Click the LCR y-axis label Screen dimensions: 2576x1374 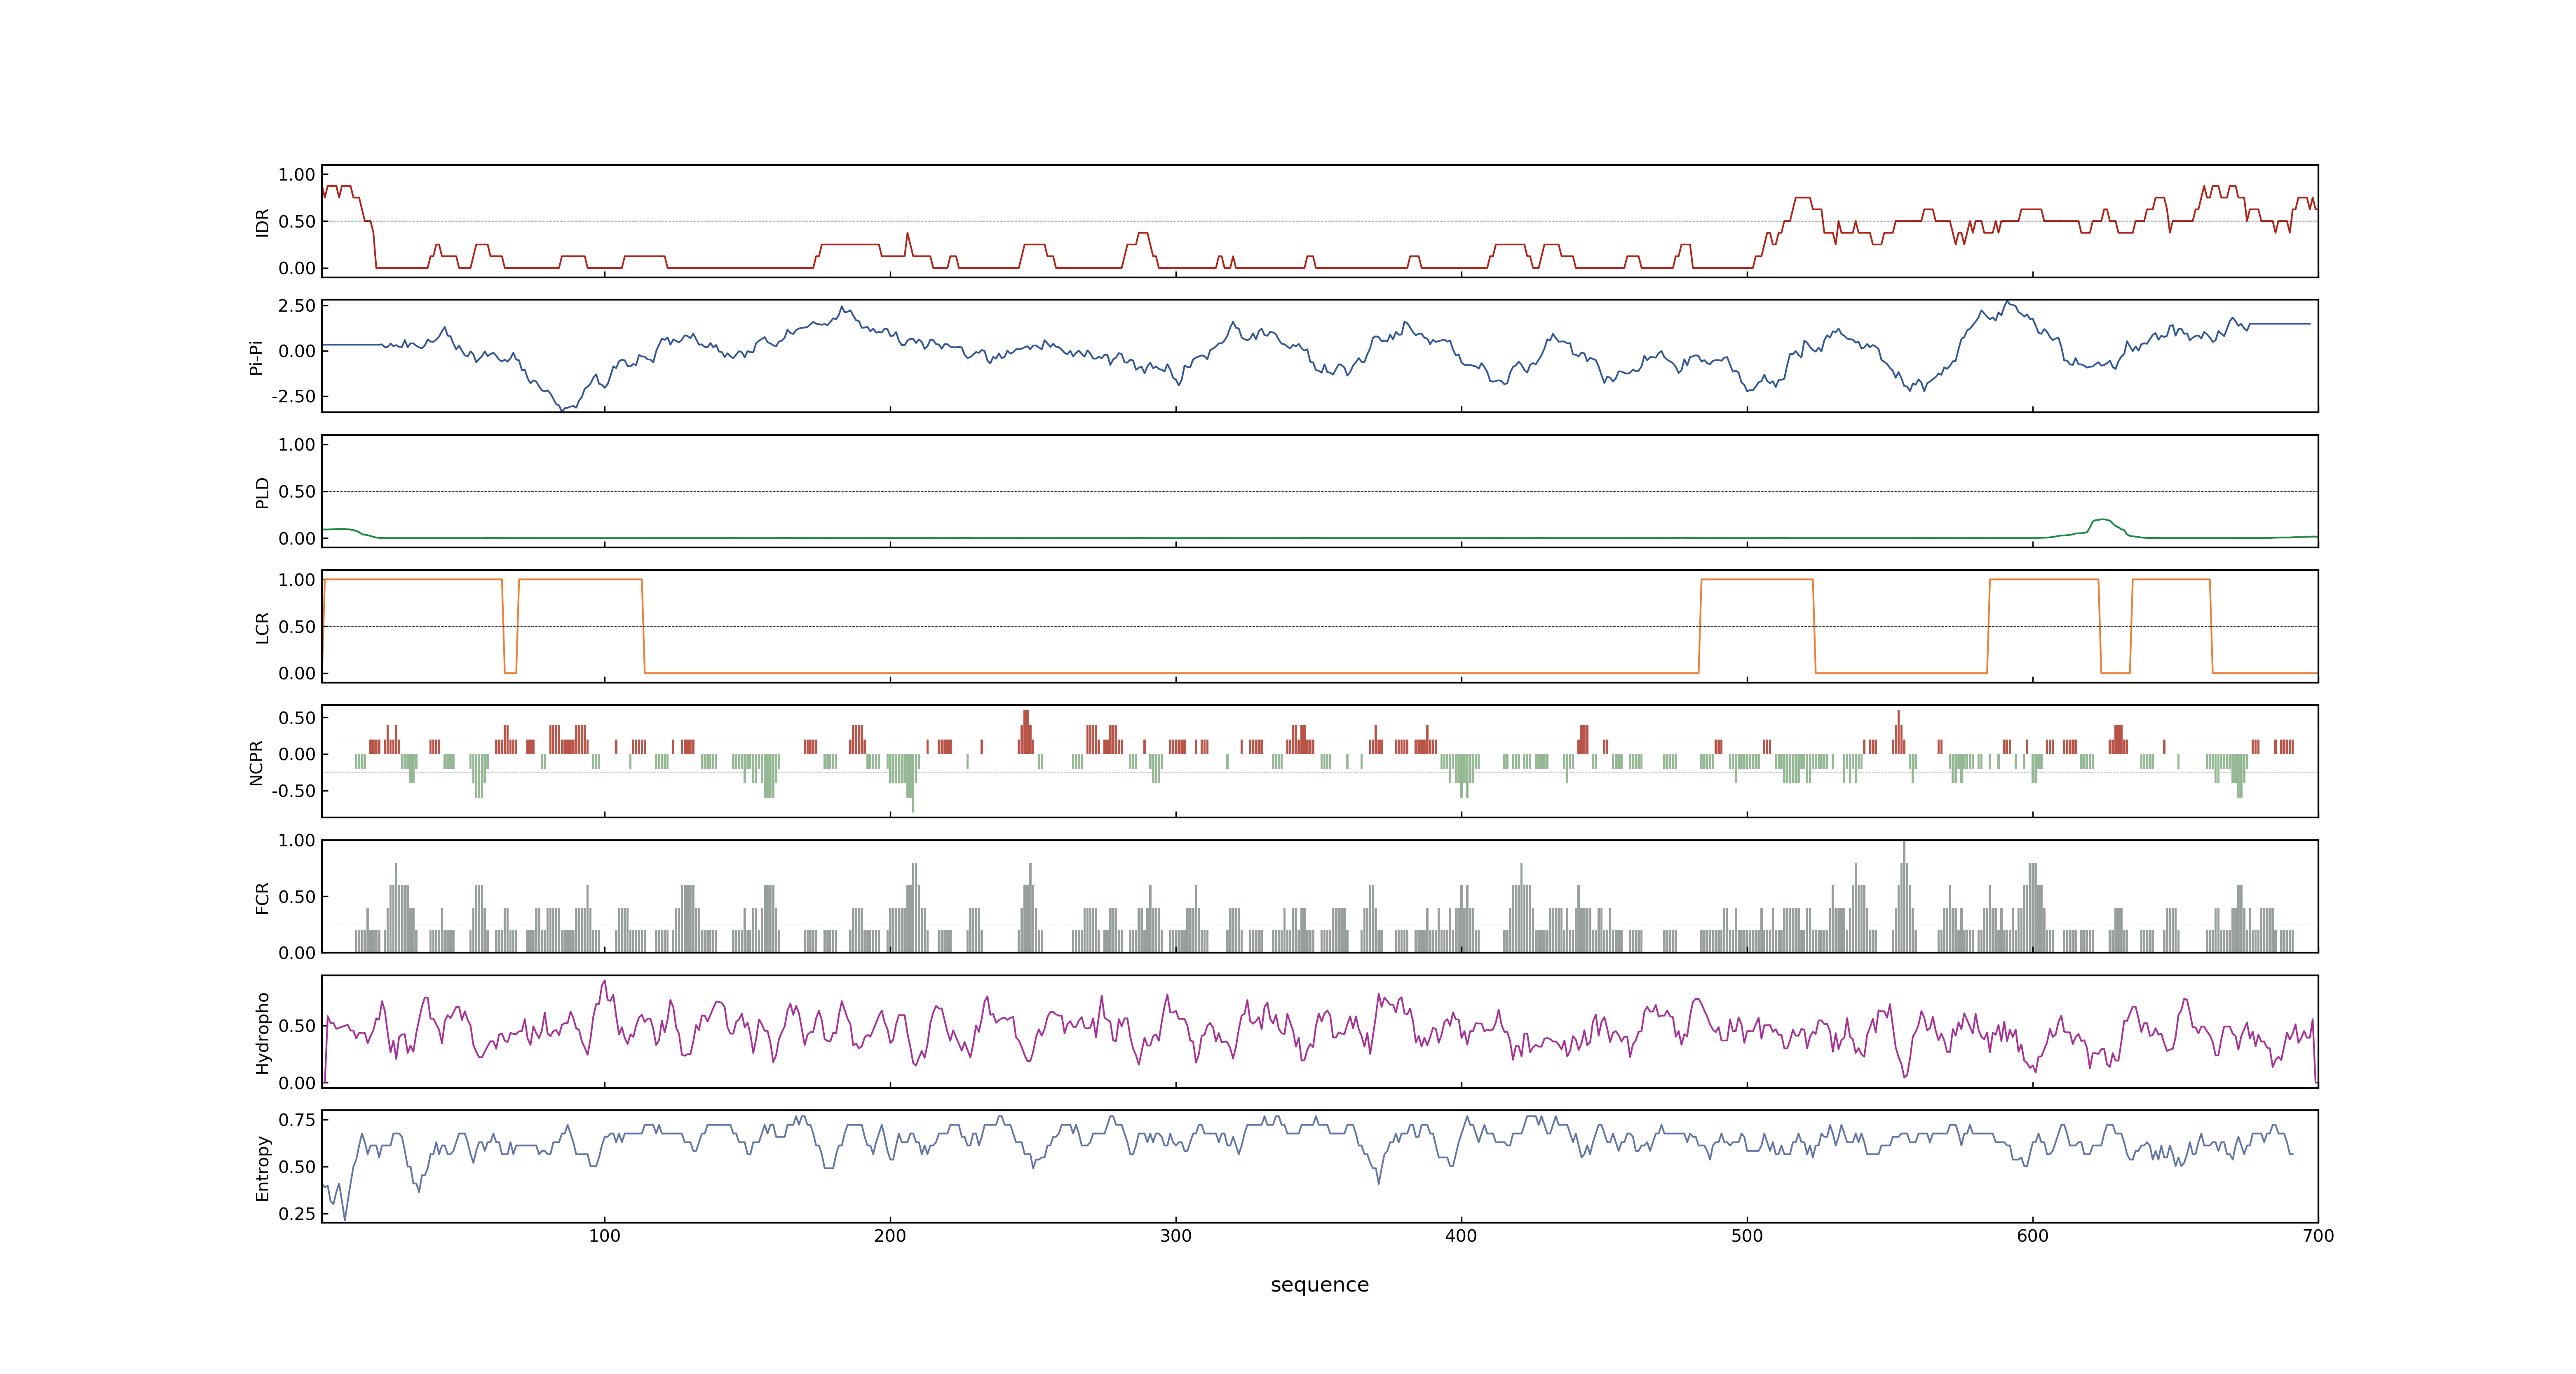(x=263, y=627)
